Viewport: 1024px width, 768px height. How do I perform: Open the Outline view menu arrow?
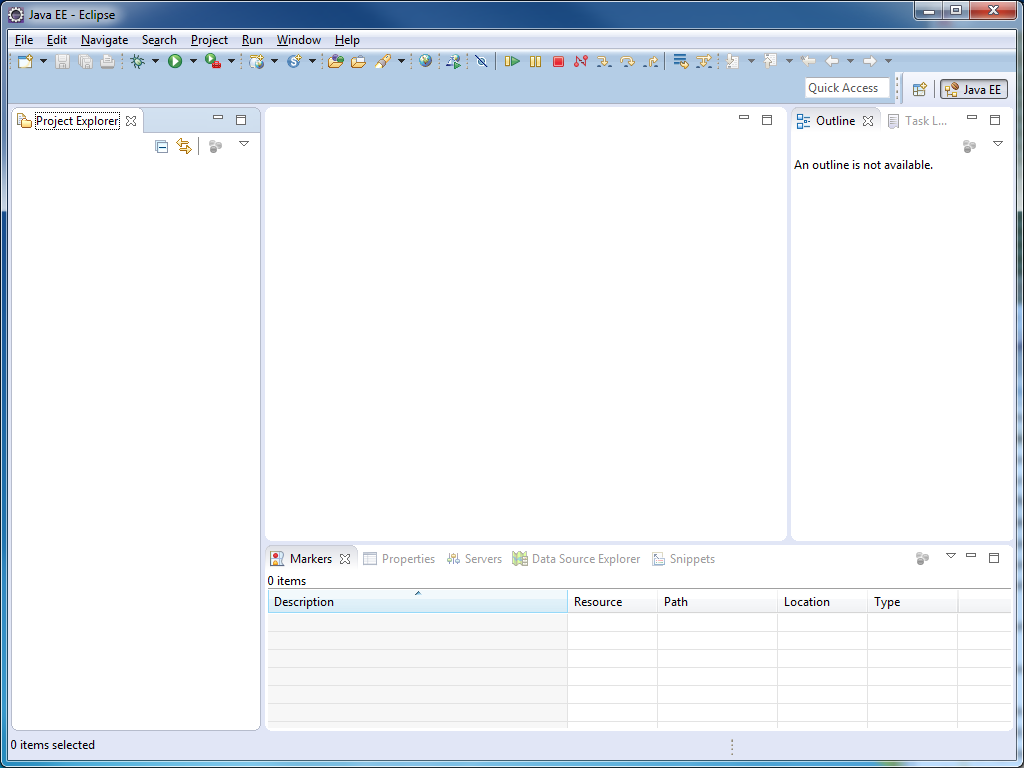pos(998,143)
